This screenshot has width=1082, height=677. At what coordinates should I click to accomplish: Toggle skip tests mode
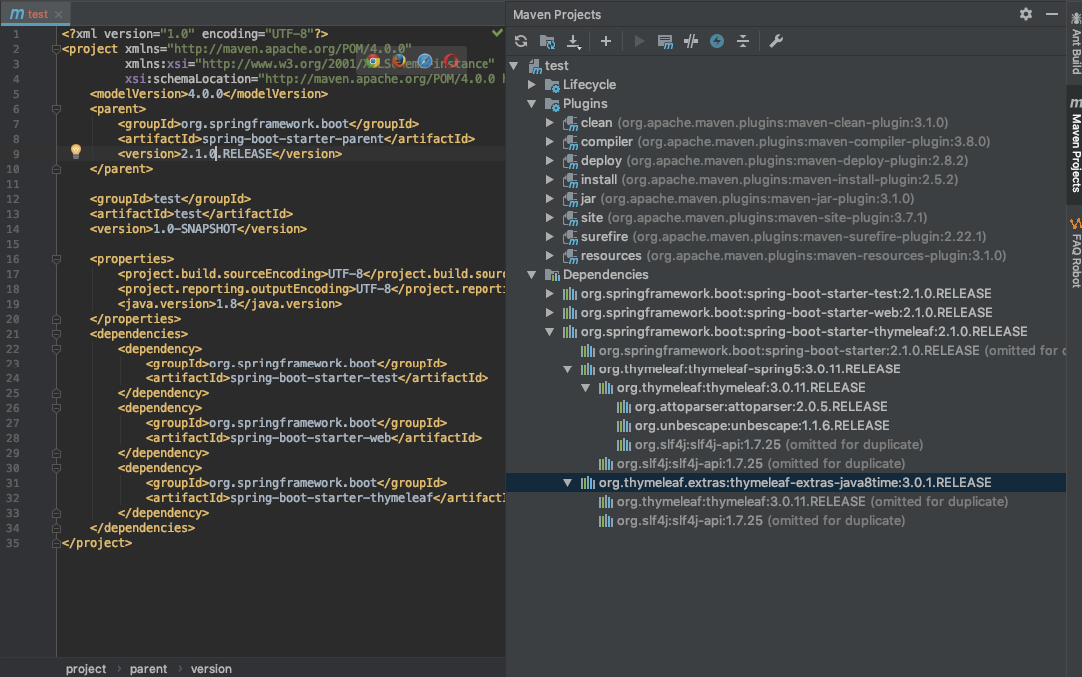pos(691,41)
